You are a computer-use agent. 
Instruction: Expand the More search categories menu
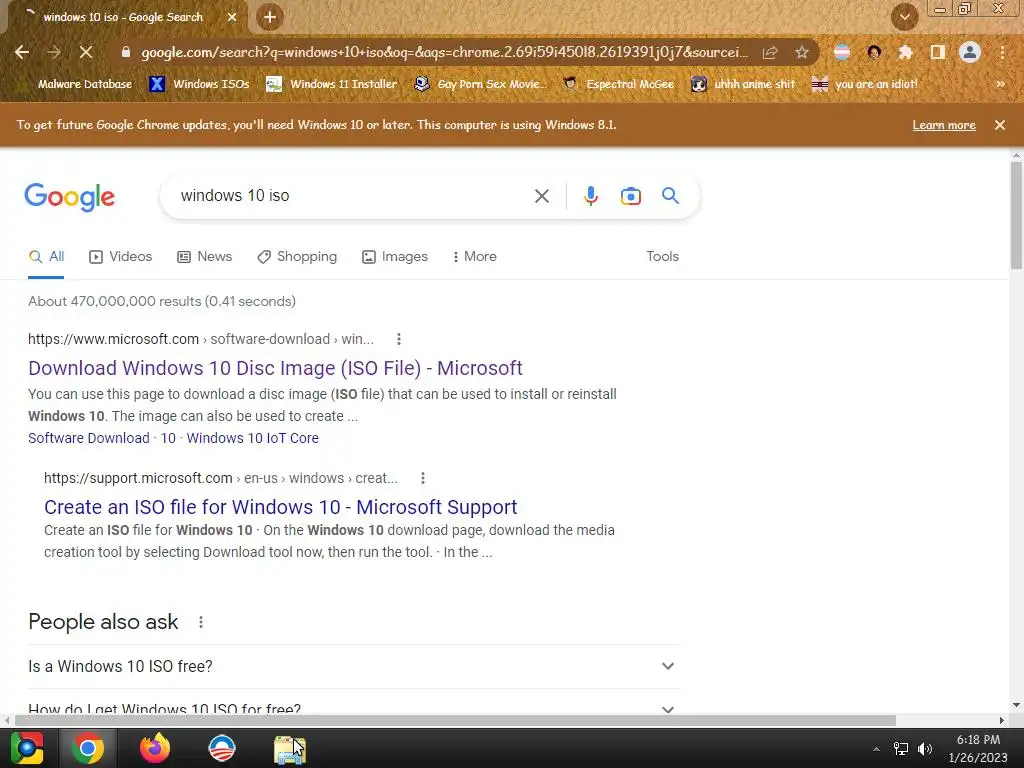coord(475,257)
